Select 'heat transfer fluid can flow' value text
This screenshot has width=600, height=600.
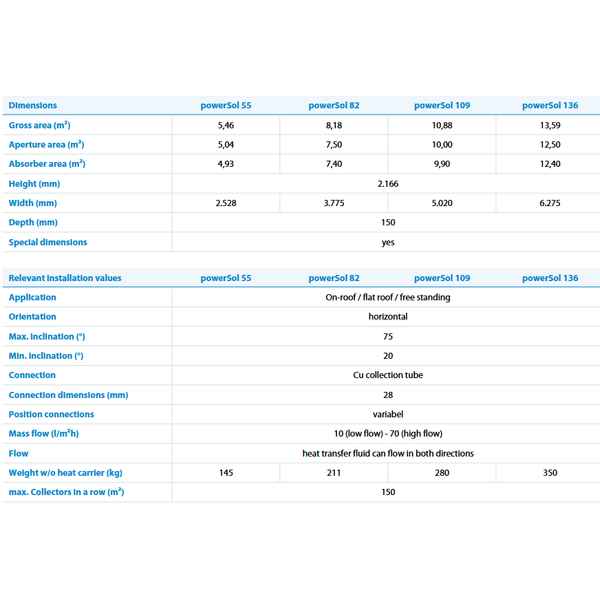tap(354, 454)
